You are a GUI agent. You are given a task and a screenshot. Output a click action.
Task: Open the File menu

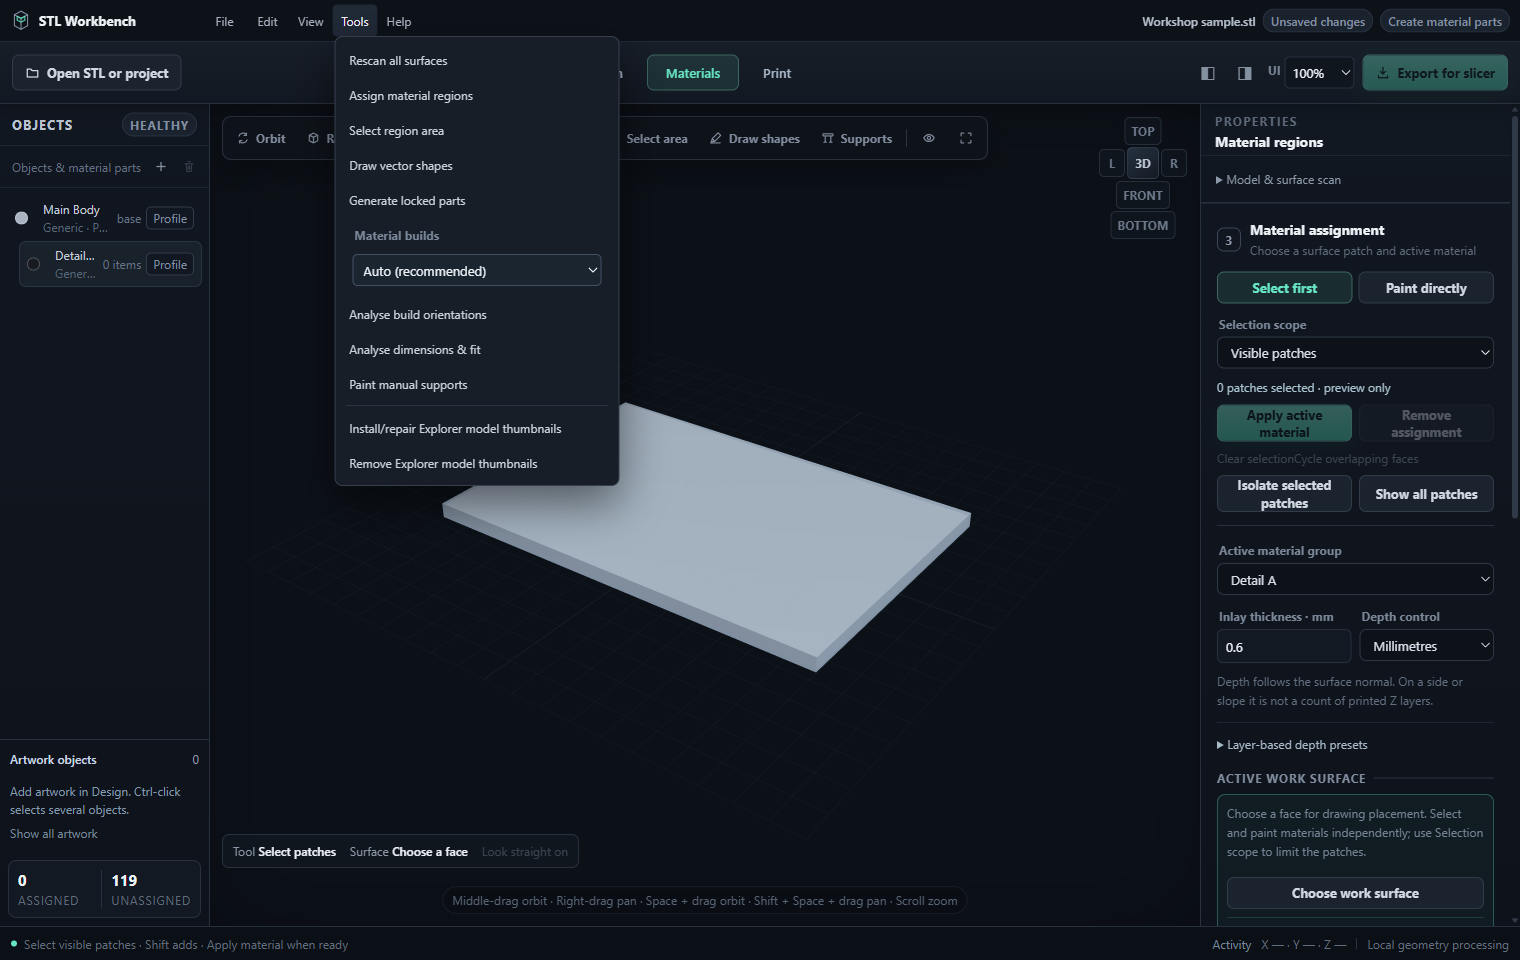point(225,21)
